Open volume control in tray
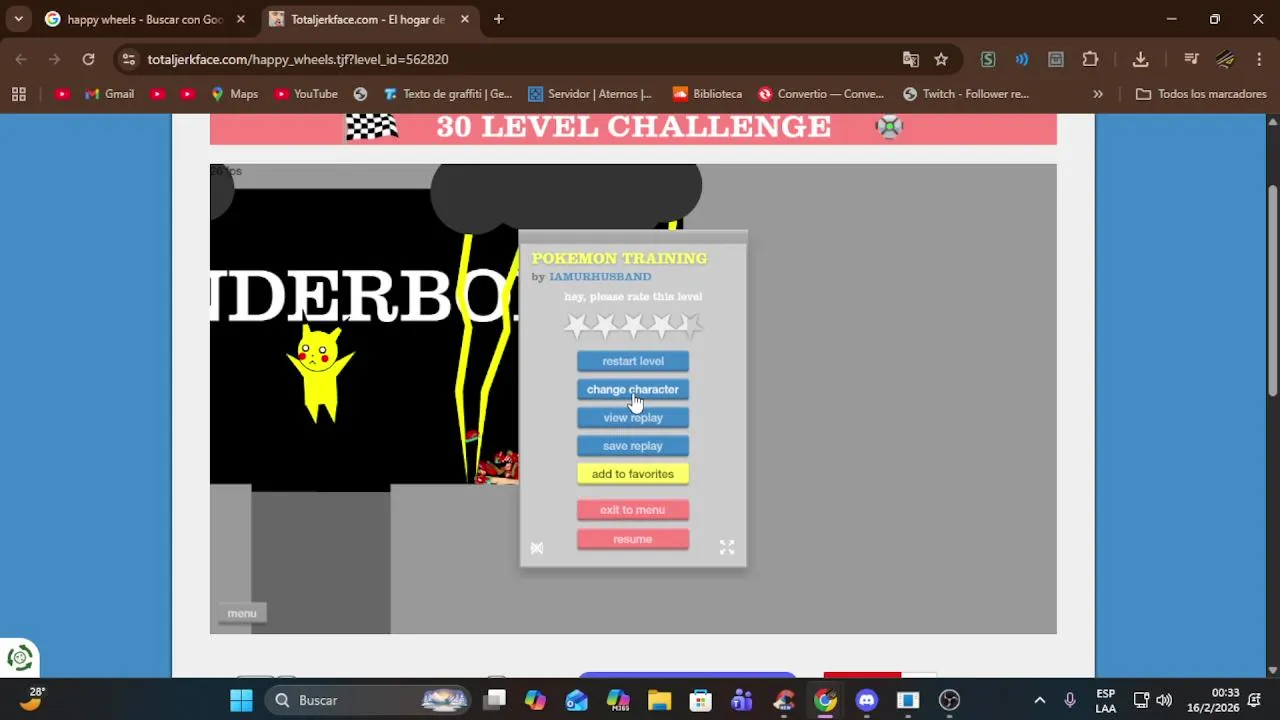Image resolution: width=1280 pixels, height=720 pixels. [x=1164, y=700]
